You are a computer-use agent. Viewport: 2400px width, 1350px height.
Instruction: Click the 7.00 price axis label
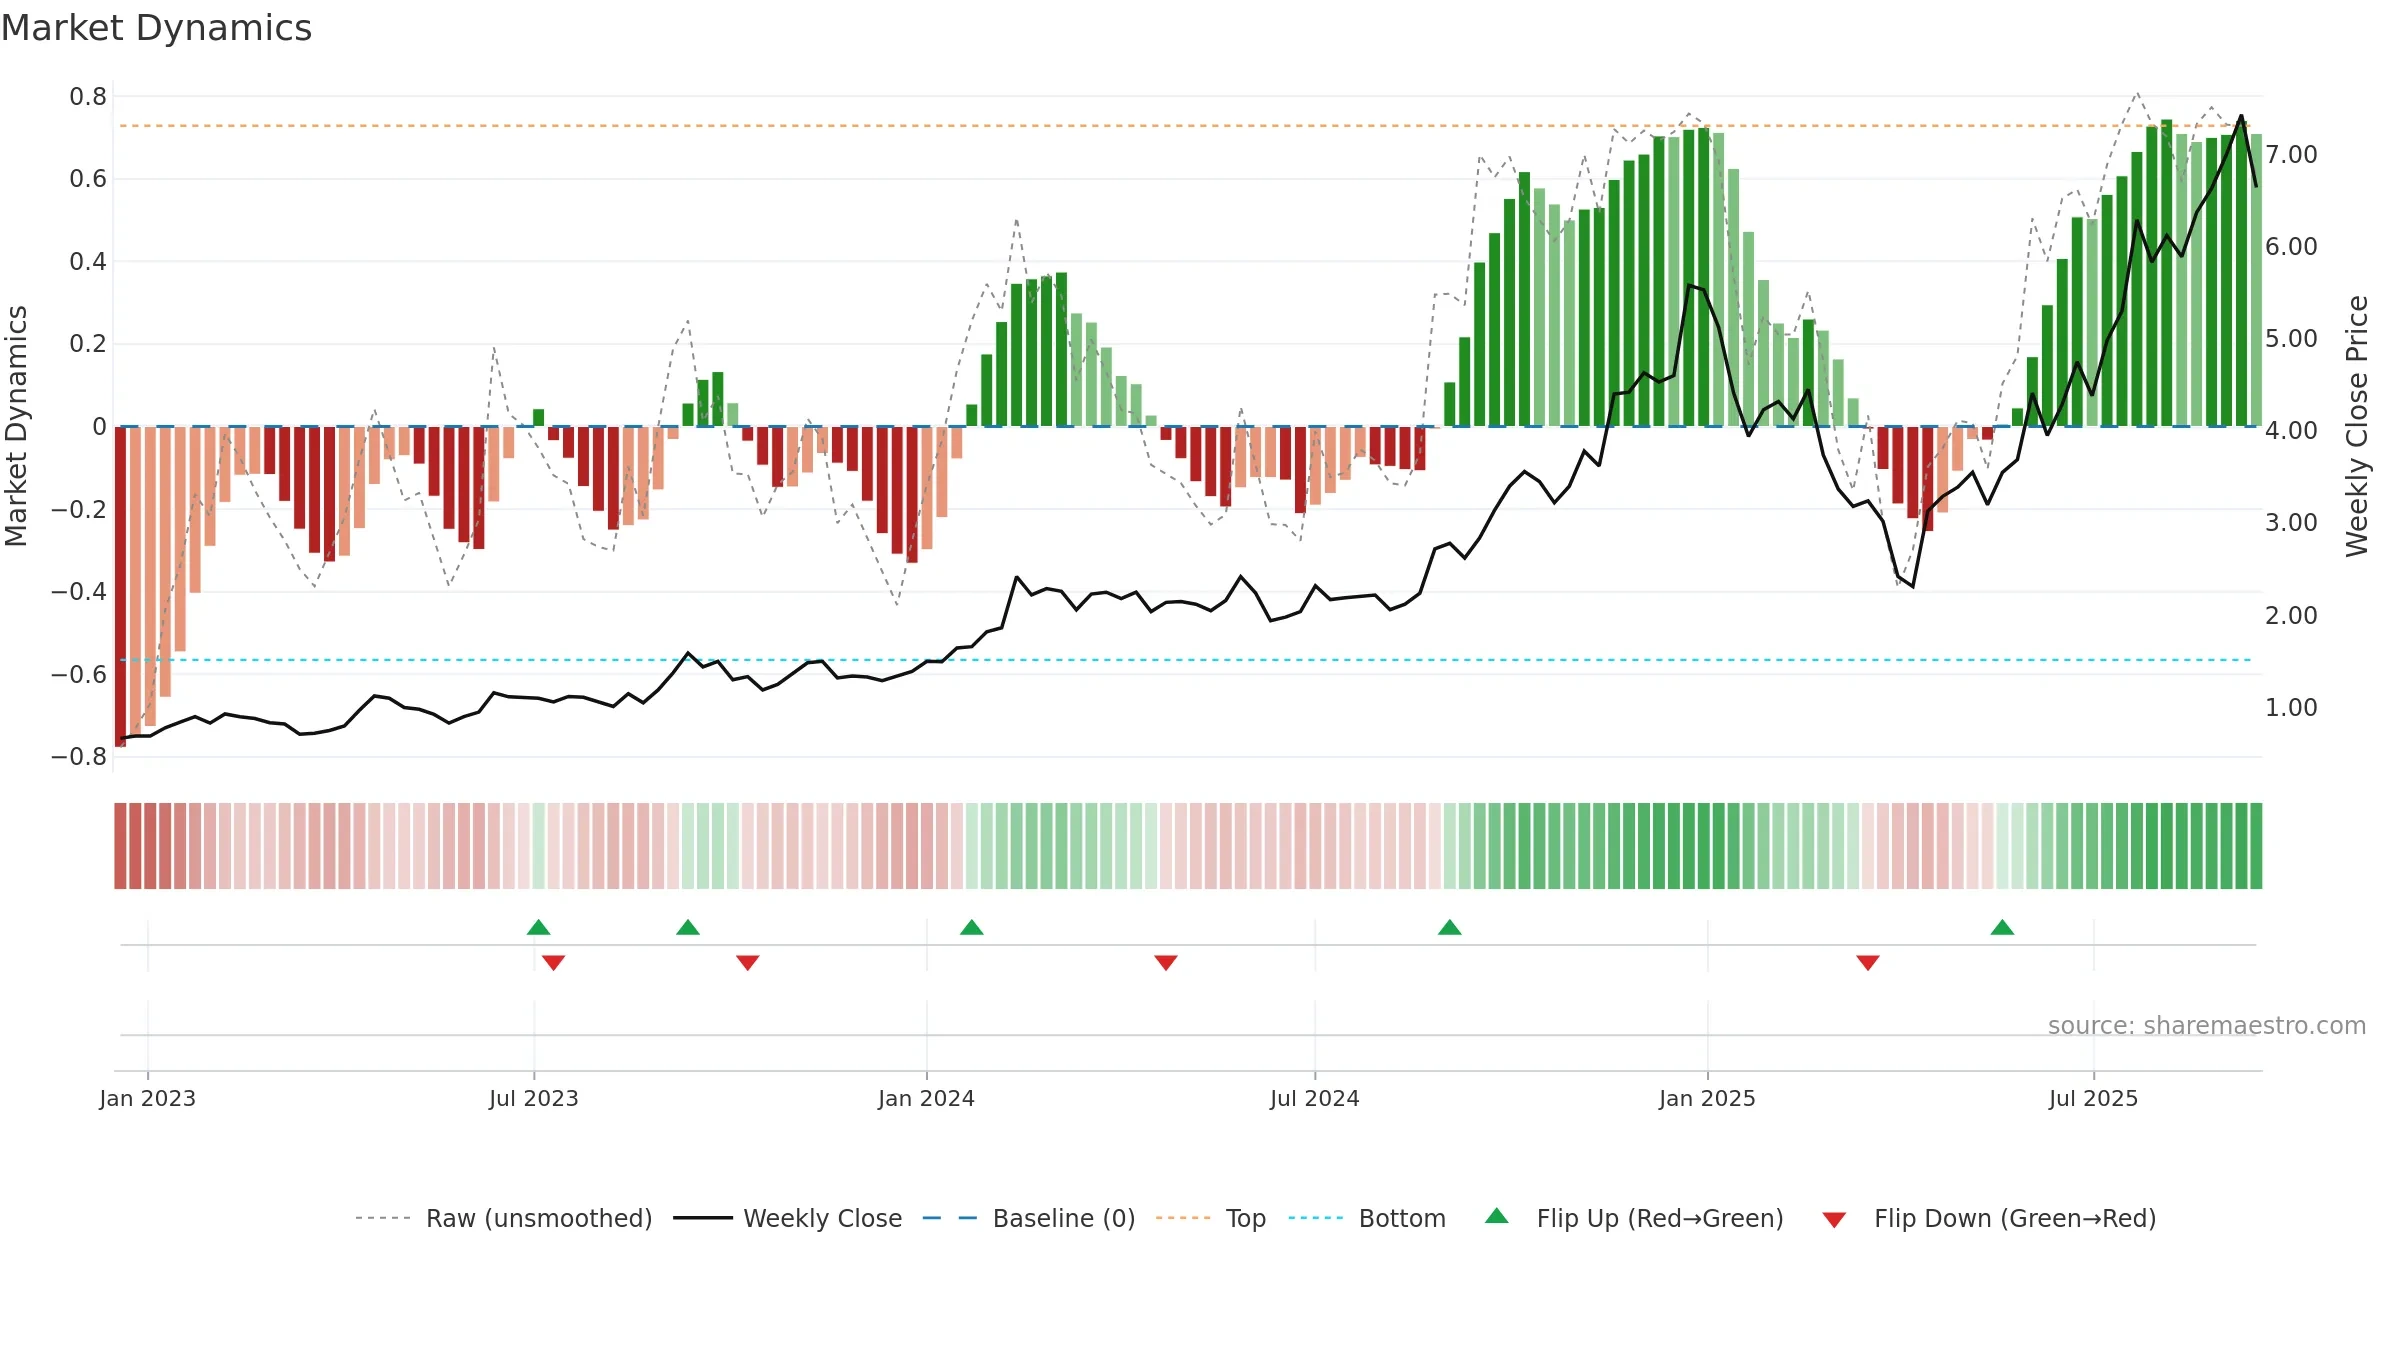(2291, 155)
